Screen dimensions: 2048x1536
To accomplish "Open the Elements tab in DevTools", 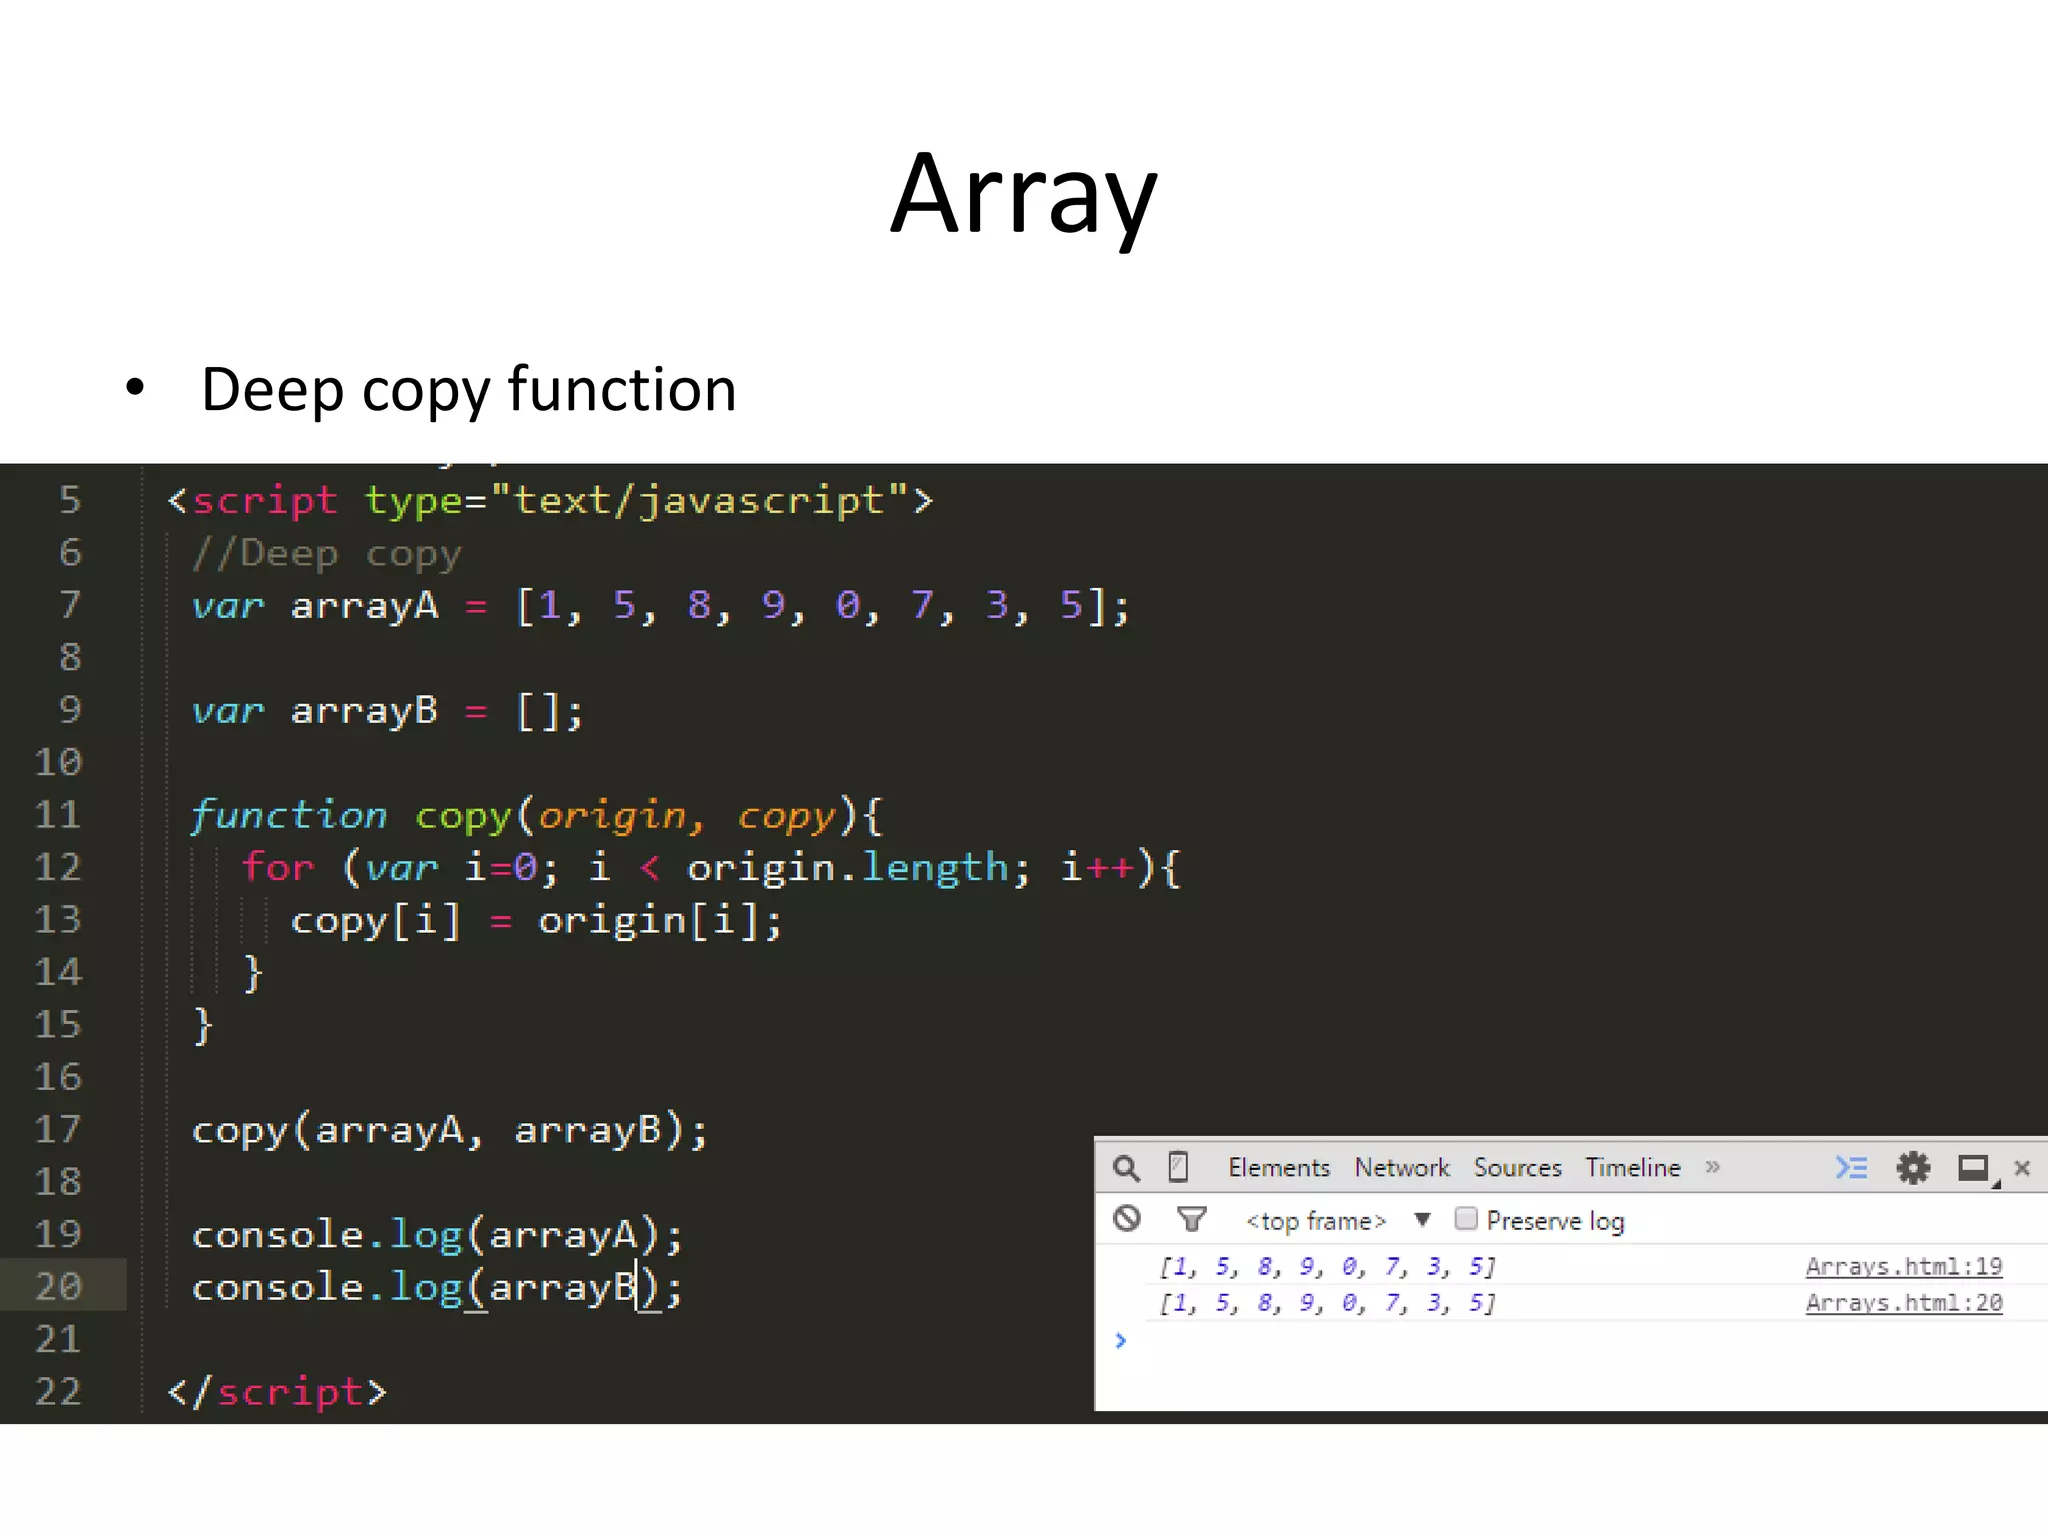I will [x=1279, y=1168].
